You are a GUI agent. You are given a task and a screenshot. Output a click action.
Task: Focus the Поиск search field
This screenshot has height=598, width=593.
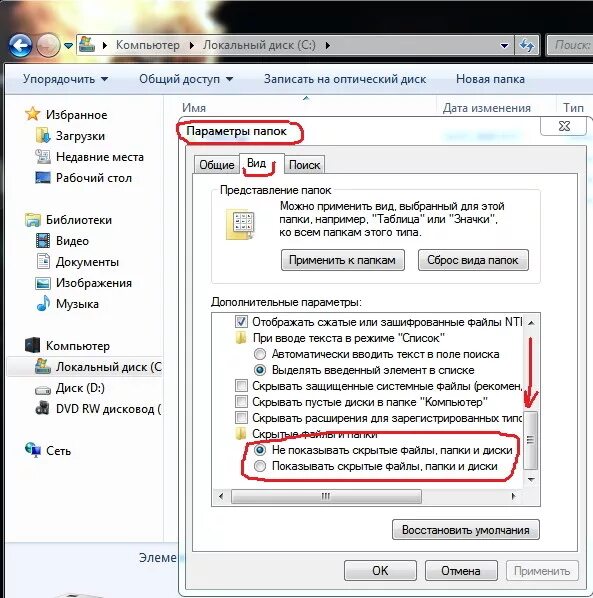click(570, 45)
